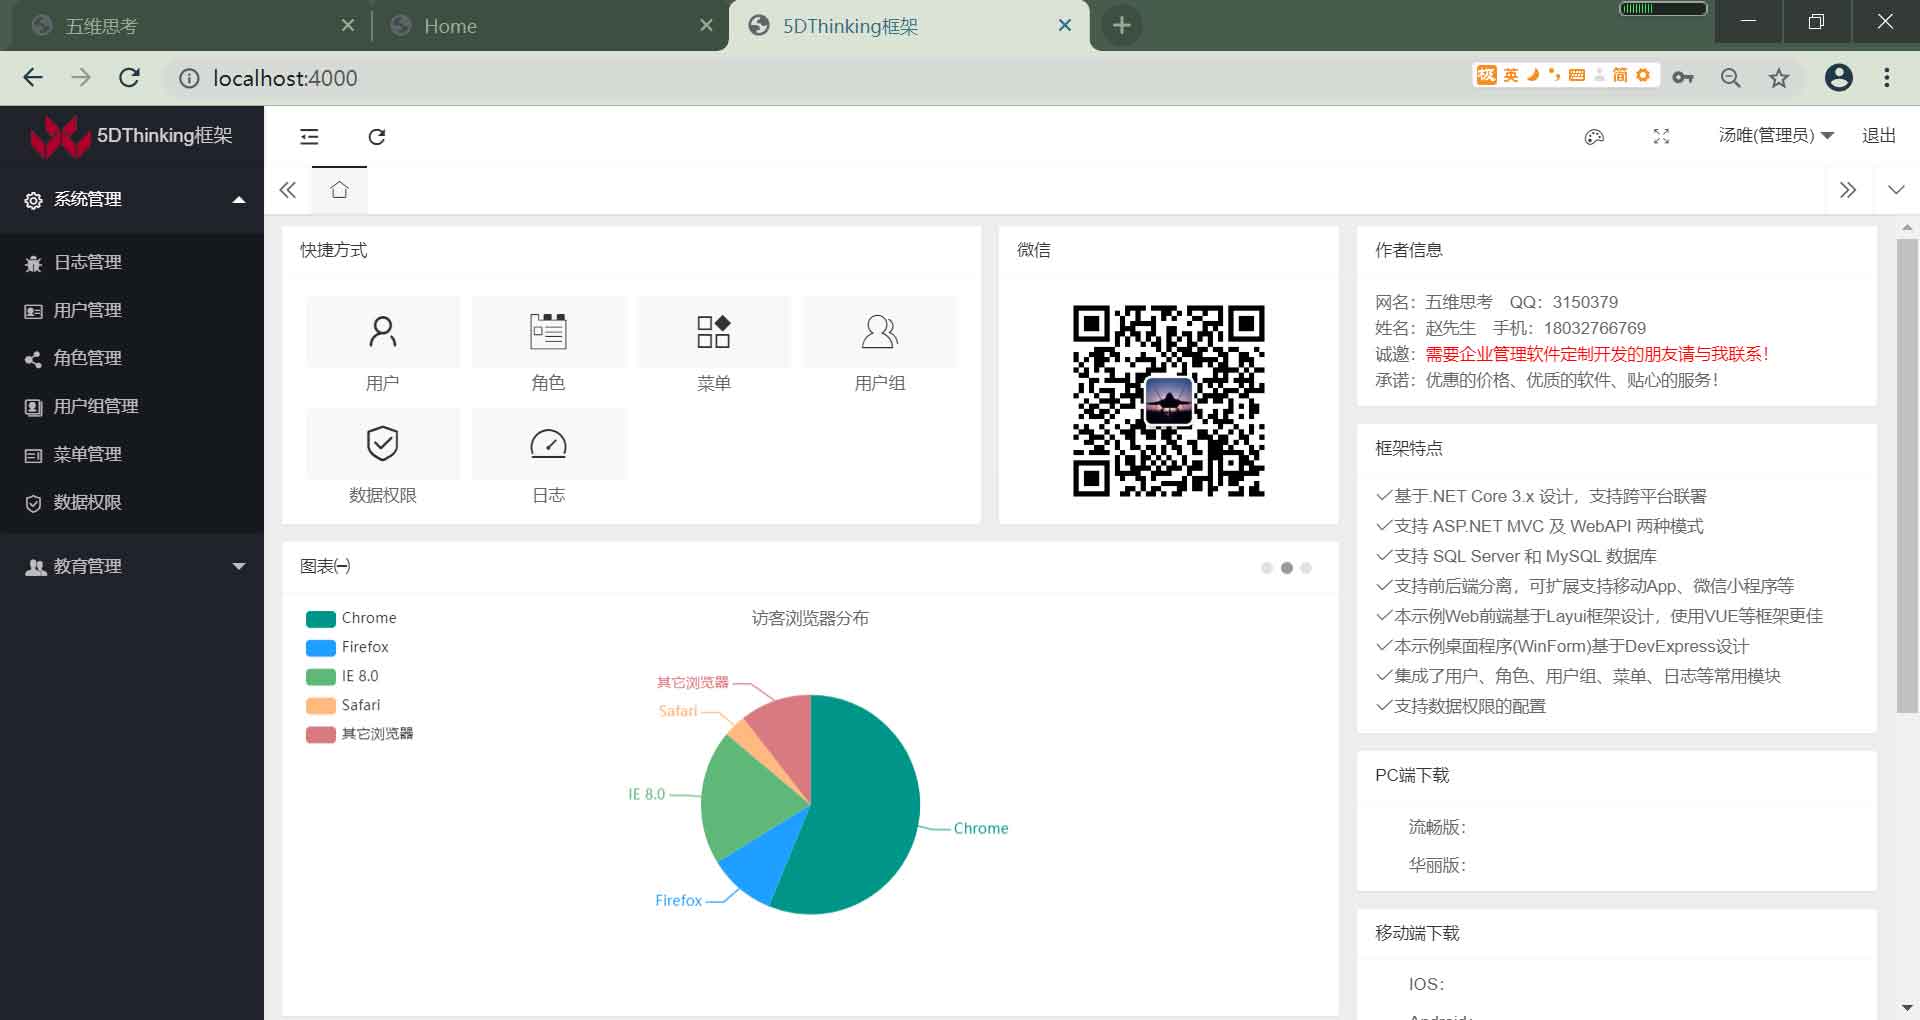Select third carousel indicator dot
The image size is (1920, 1020).
pos(1306,568)
